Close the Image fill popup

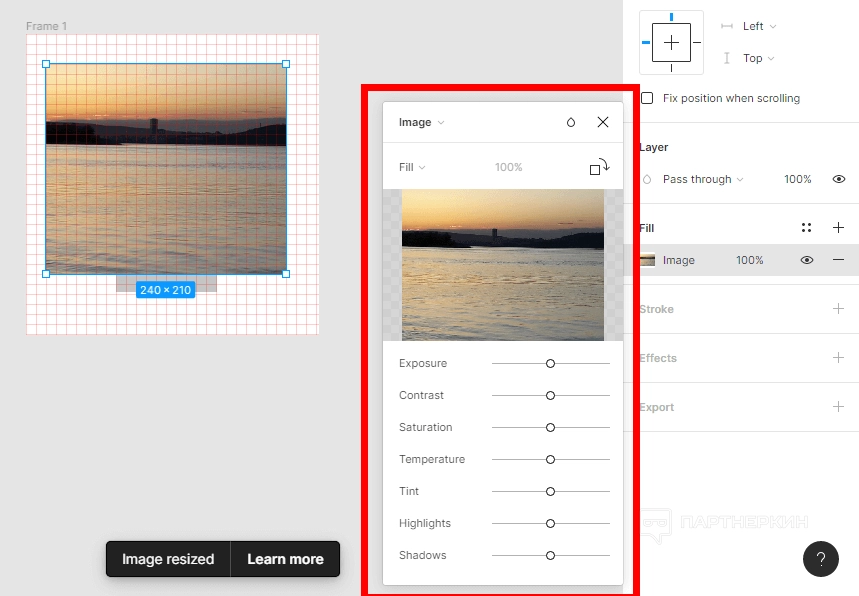[603, 122]
